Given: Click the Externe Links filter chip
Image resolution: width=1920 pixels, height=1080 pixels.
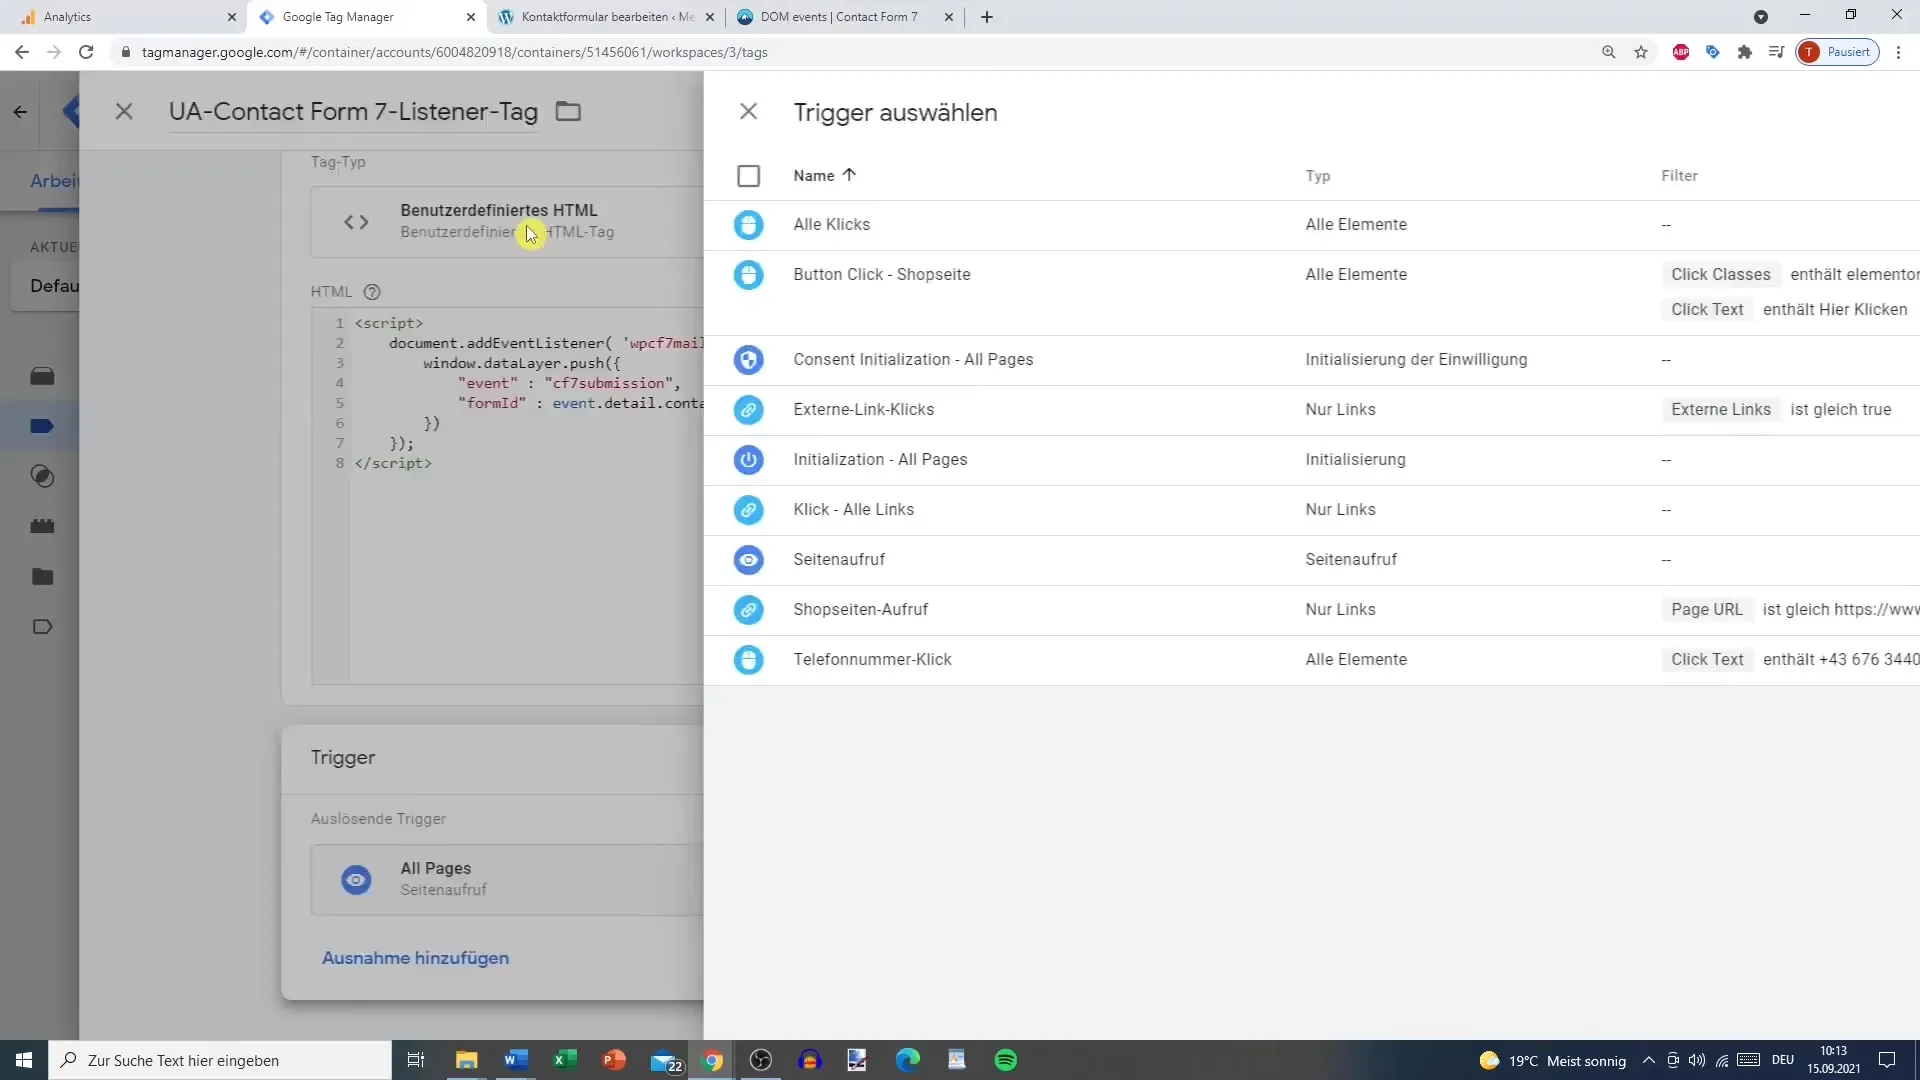Looking at the screenshot, I should pyautogui.click(x=1720, y=410).
